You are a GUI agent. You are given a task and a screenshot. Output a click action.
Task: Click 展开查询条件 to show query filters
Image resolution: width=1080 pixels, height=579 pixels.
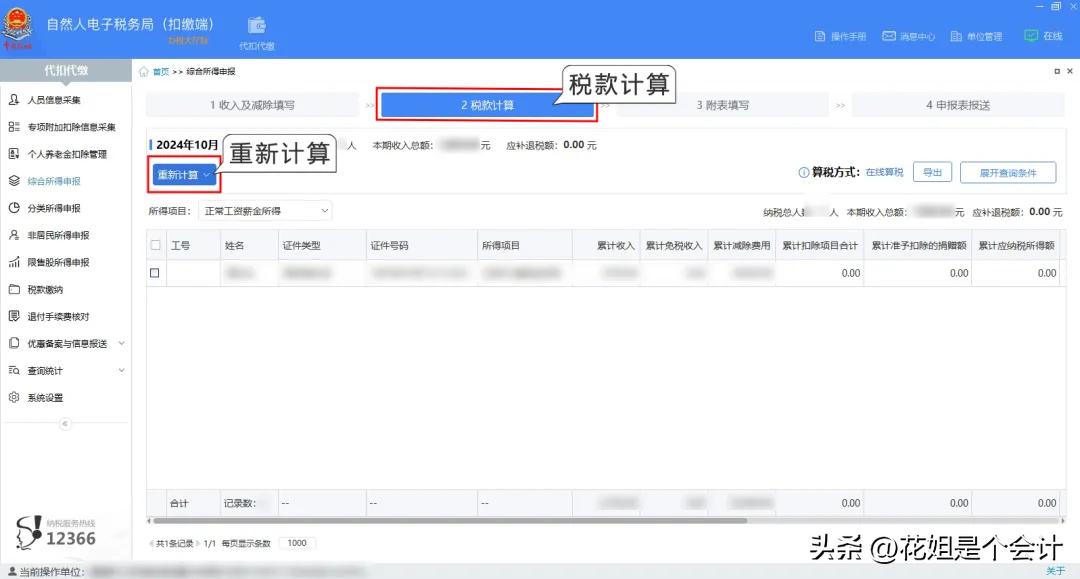1009,171
